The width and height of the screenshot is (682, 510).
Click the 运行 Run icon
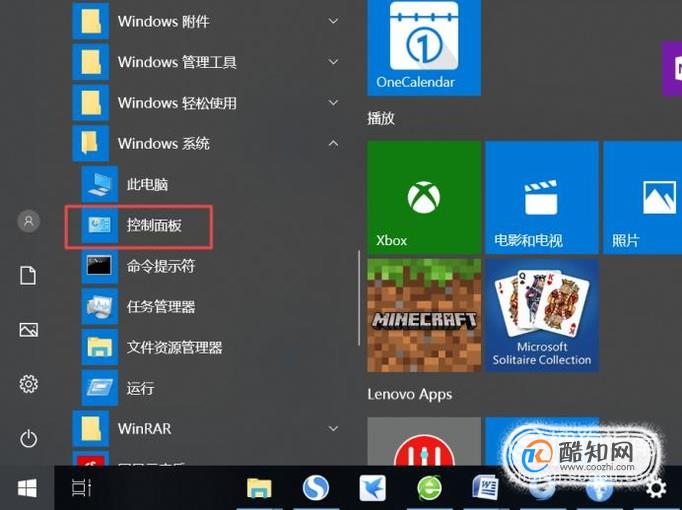tap(100, 387)
